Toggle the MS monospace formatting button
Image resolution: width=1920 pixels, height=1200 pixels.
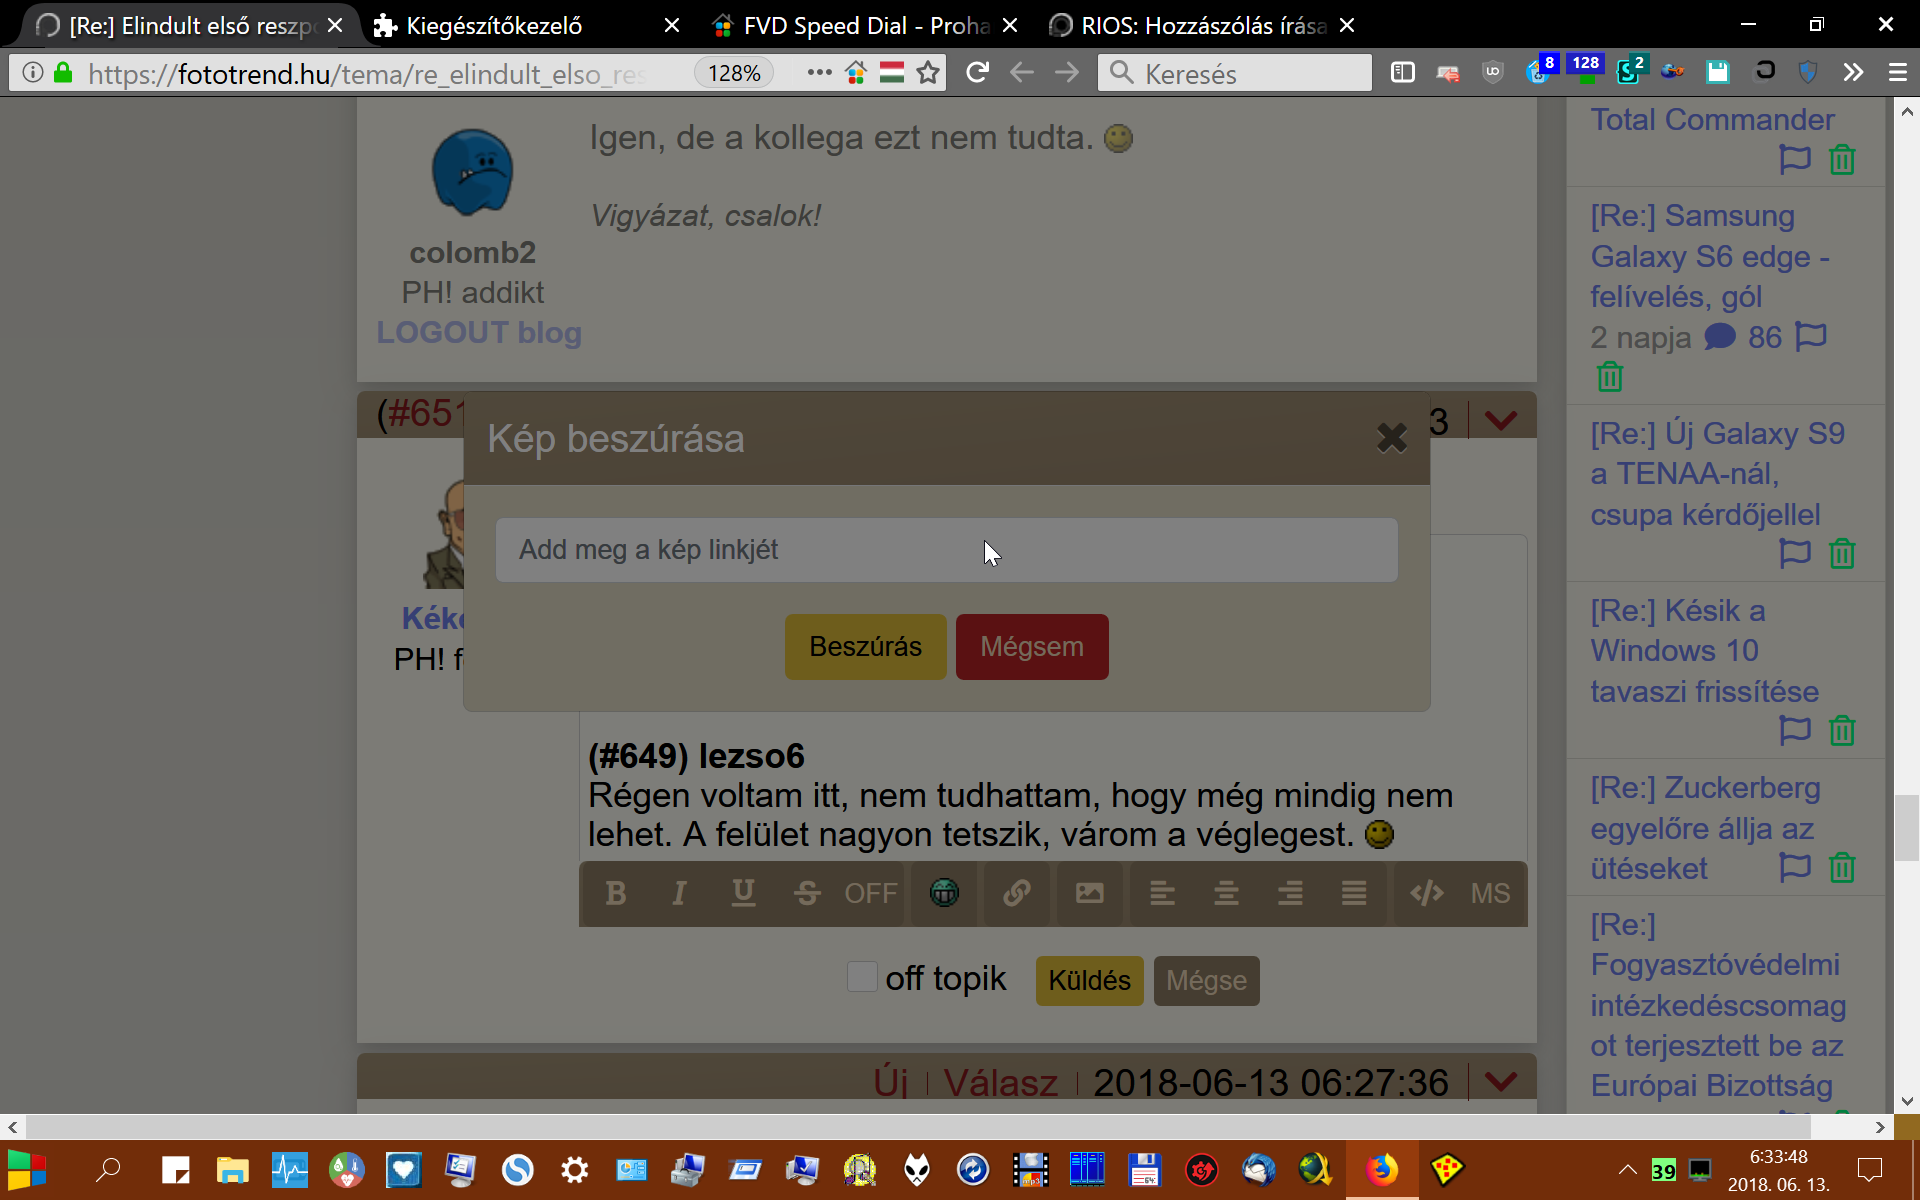(x=1490, y=893)
